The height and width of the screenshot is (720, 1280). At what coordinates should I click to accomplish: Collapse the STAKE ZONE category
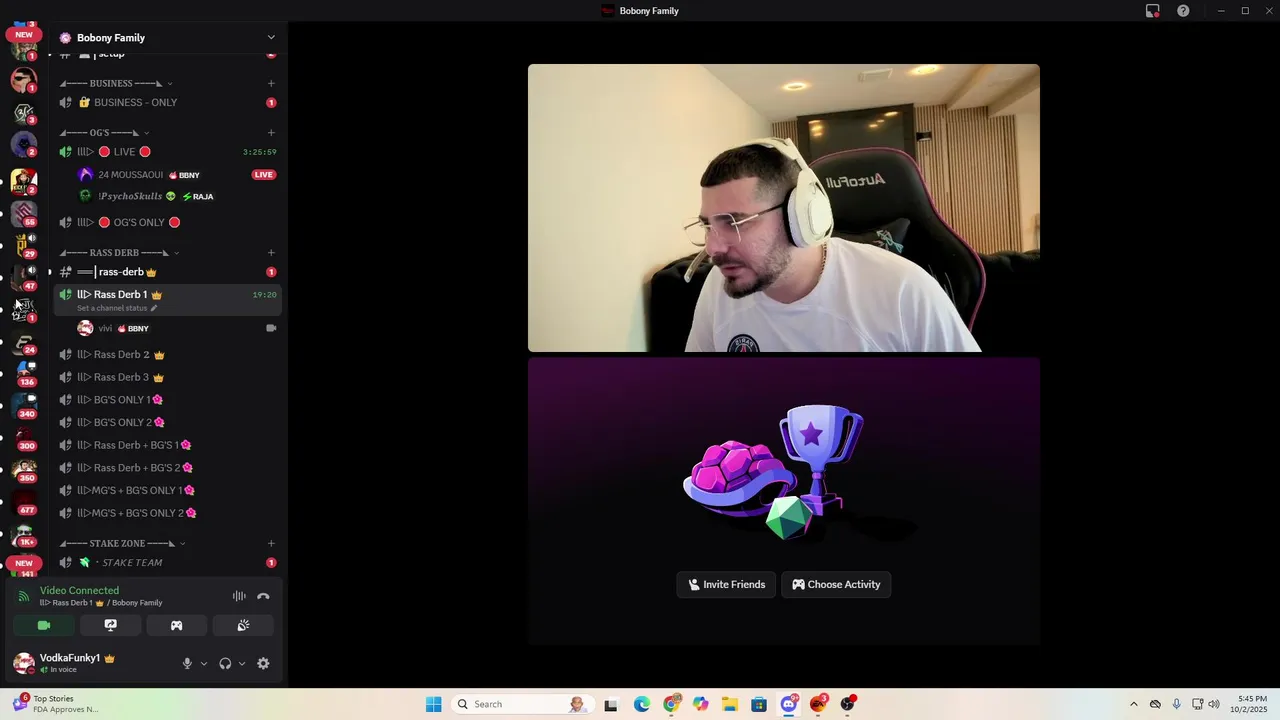[x=122, y=543]
